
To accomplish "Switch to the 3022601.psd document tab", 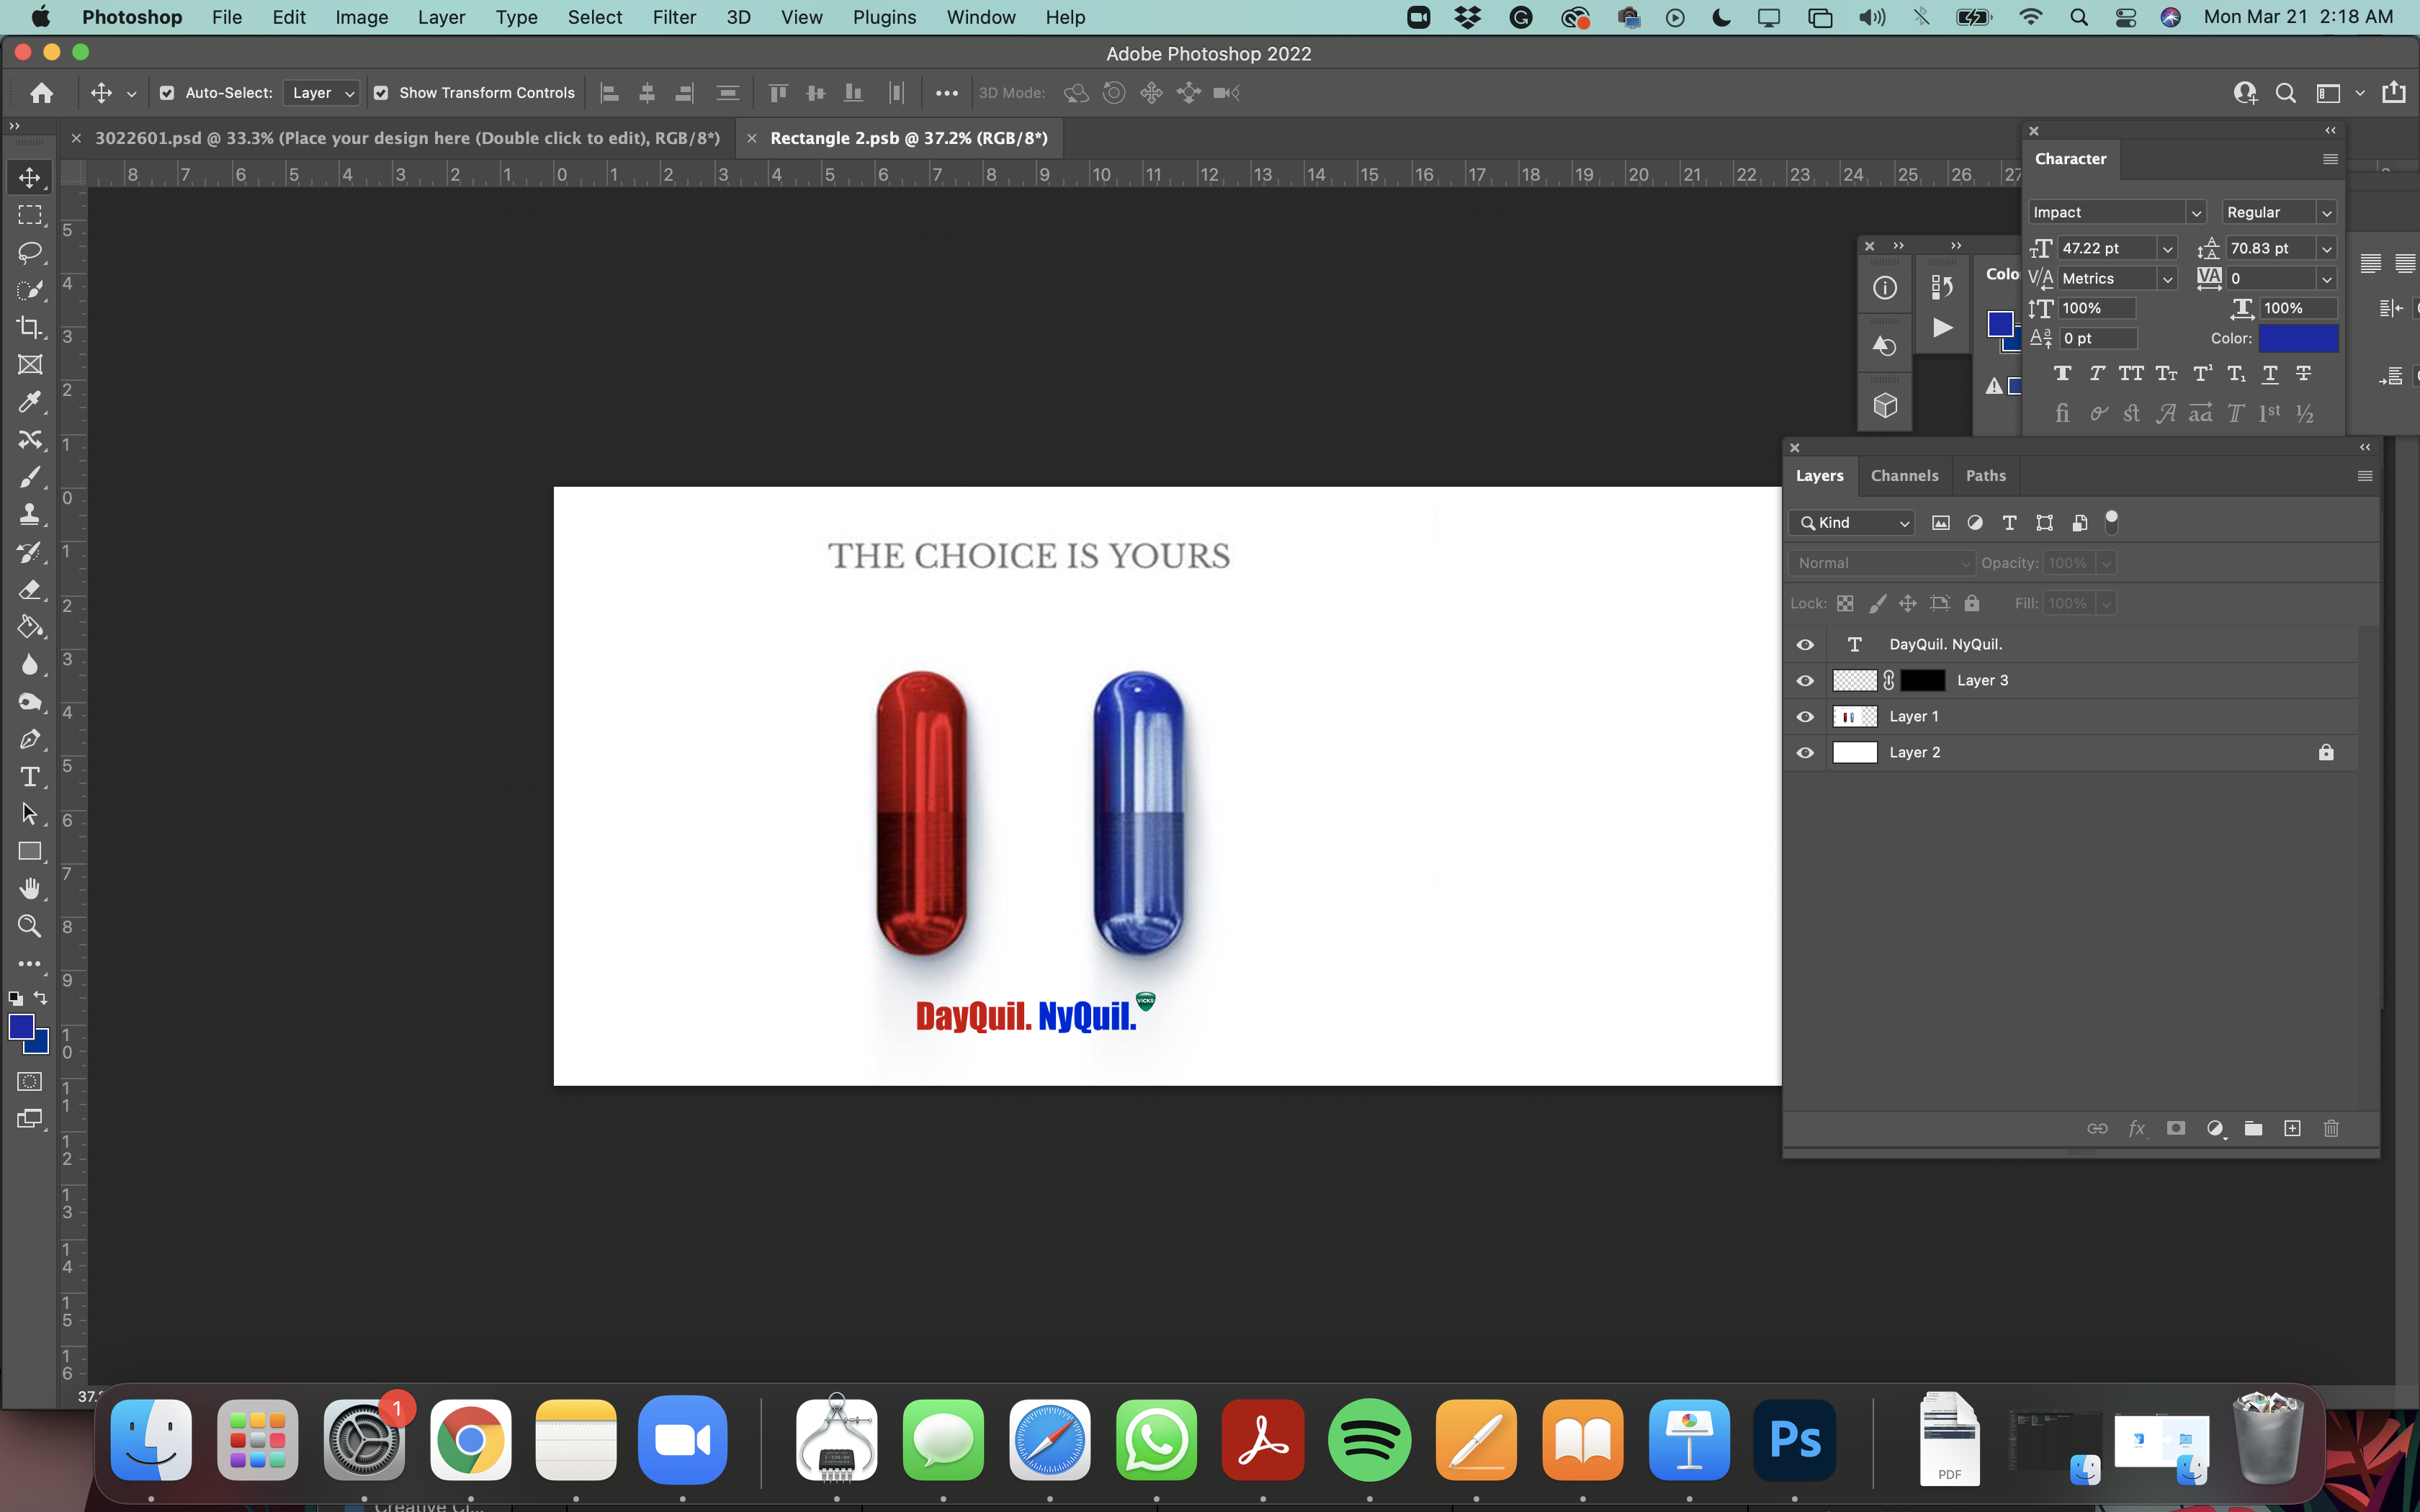I will [x=407, y=138].
